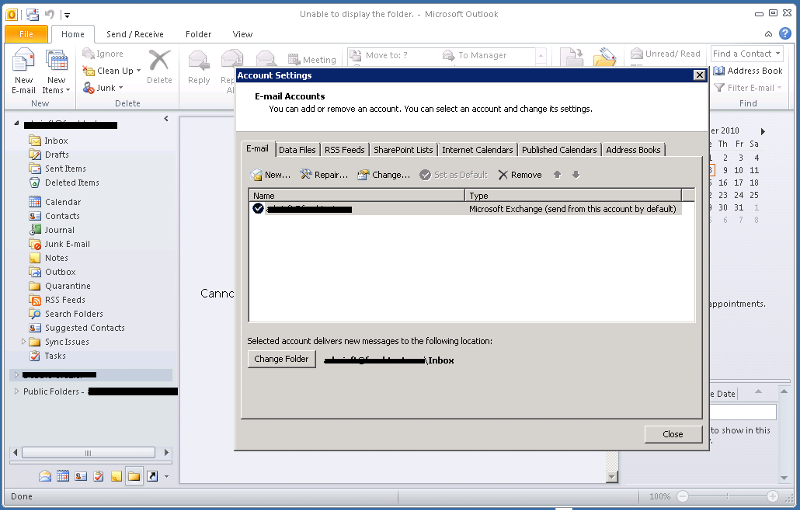Open Deleted Items folder
Image resolution: width=800 pixels, height=510 pixels.
pyautogui.click(x=64, y=183)
